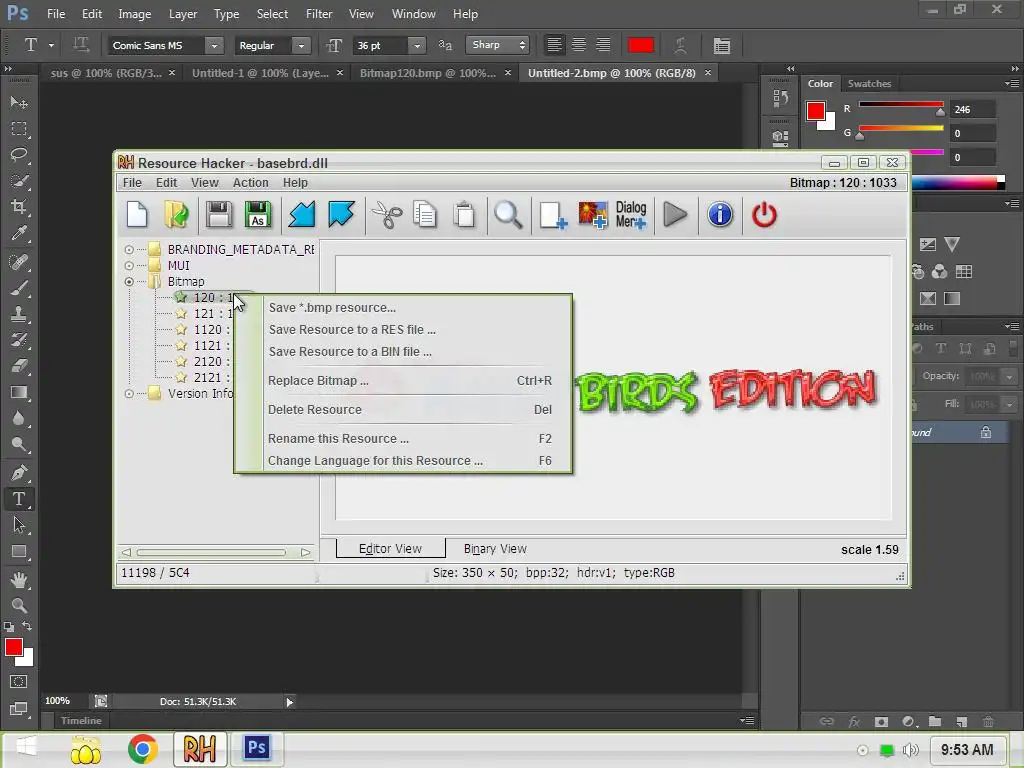
Task: Expand the BRANDING_METADATA_RE folder node
Action: tap(129, 249)
